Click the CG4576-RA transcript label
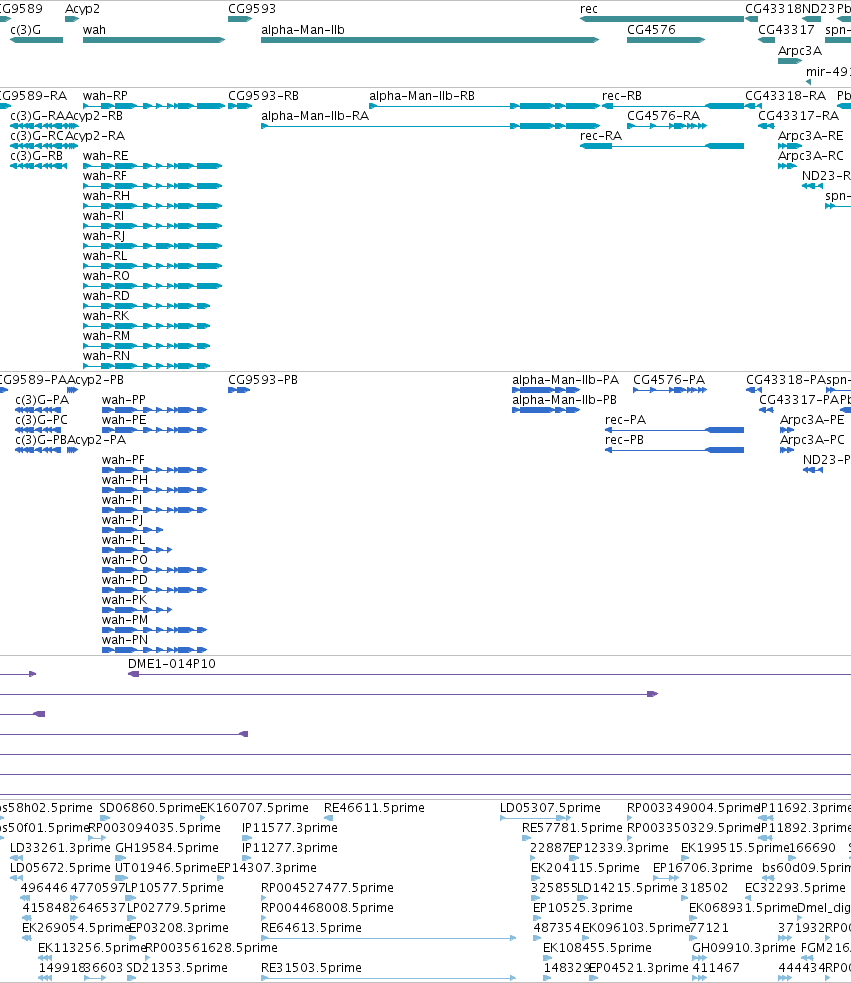The image size is (851, 983). [x=663, y=116]
